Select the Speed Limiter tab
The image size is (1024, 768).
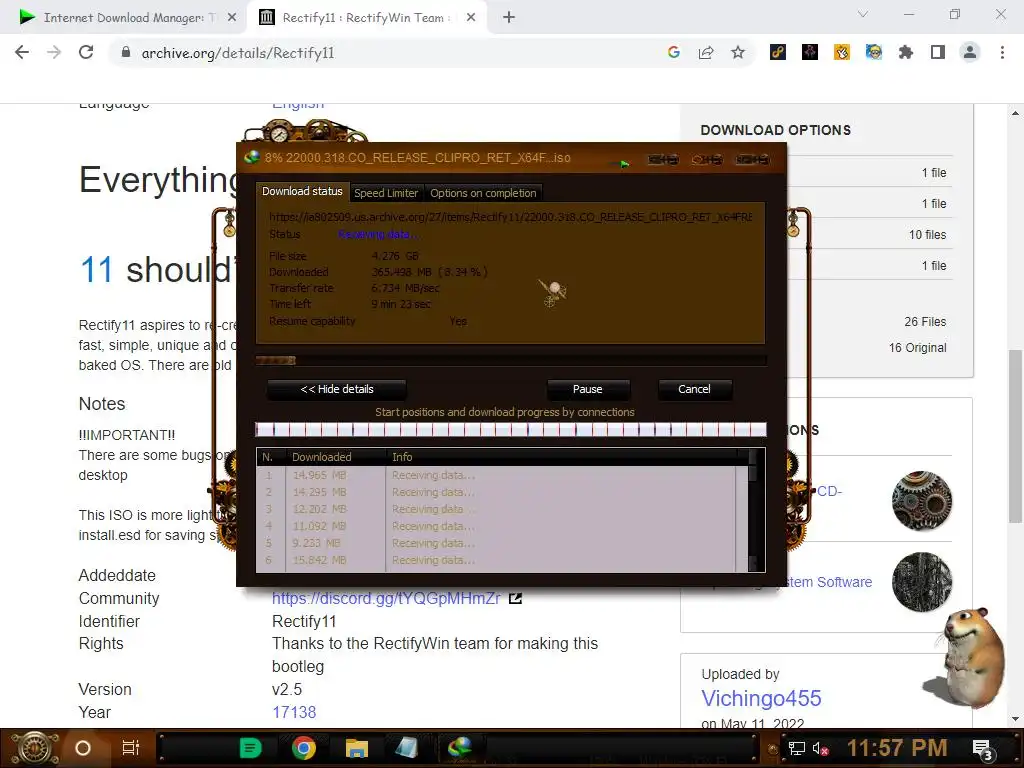386,193
